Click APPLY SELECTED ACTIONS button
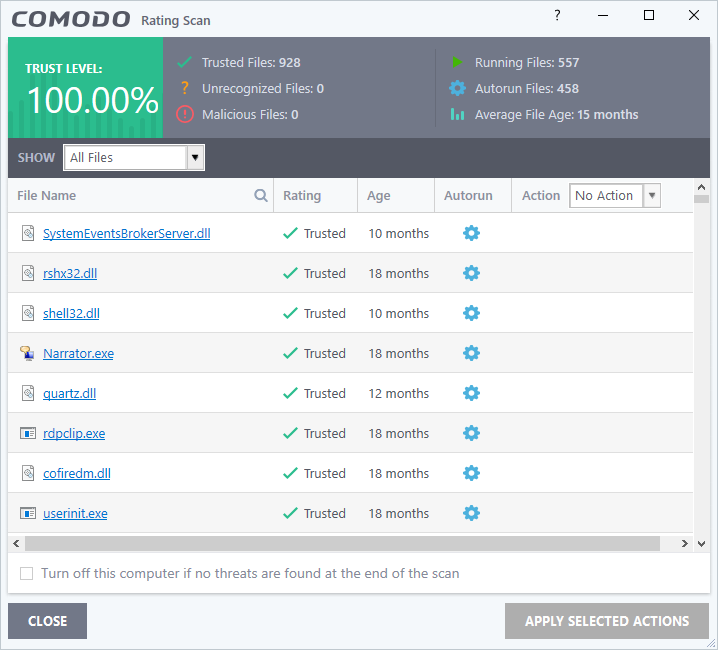Viewport: 718px width, 650px height. pos(607,621)
